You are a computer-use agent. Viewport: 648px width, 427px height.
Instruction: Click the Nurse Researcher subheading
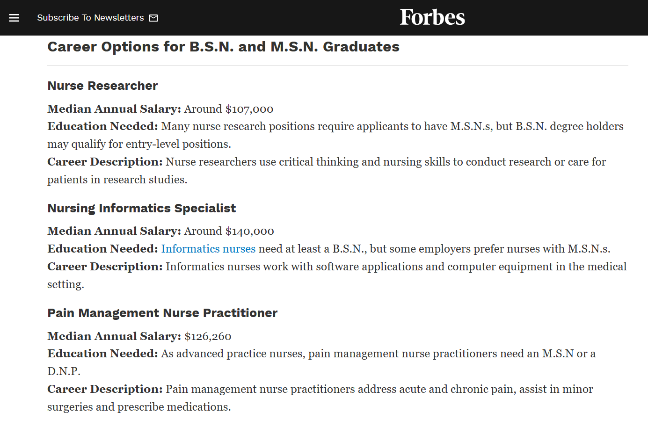click(102, 86)
